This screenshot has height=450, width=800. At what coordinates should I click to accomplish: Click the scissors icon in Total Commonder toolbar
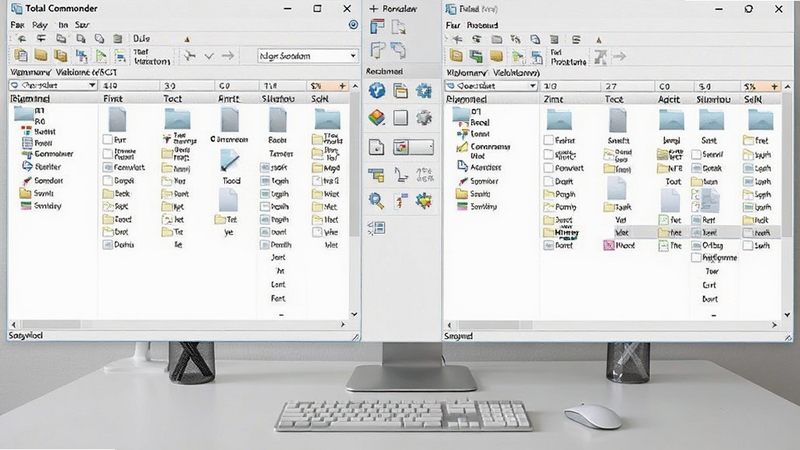pos(190,56)
